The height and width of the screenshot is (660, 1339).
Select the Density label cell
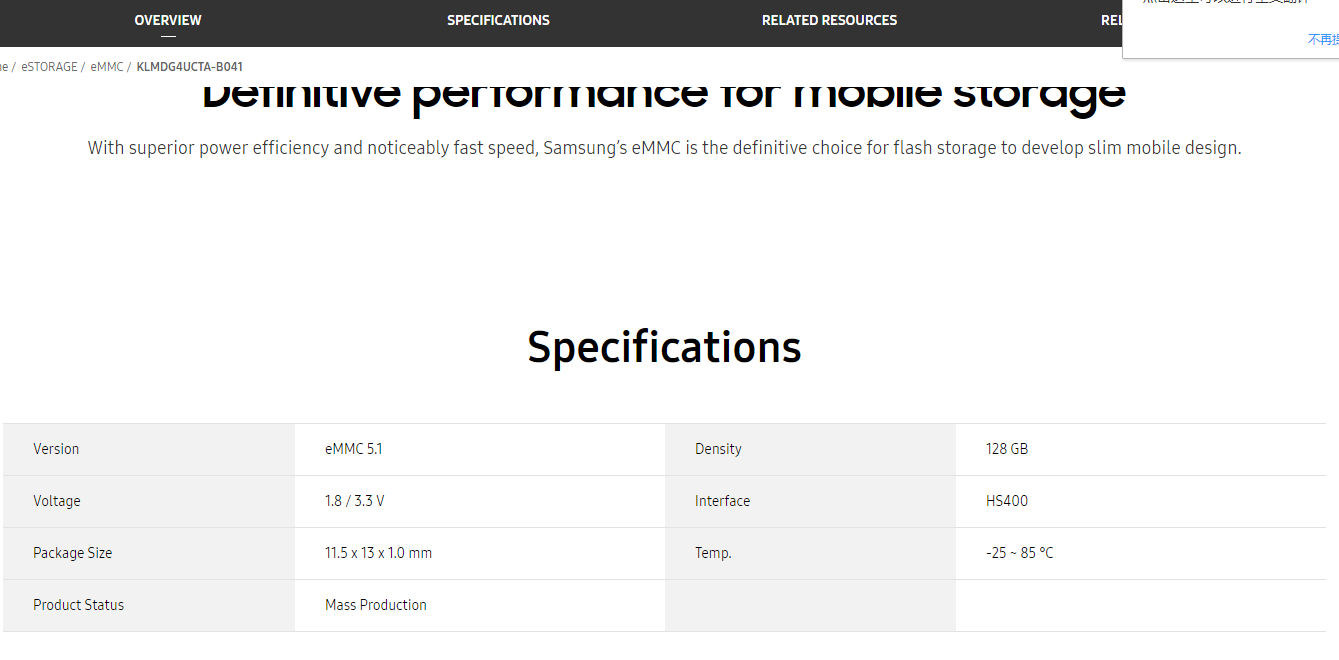pos(810,449)
